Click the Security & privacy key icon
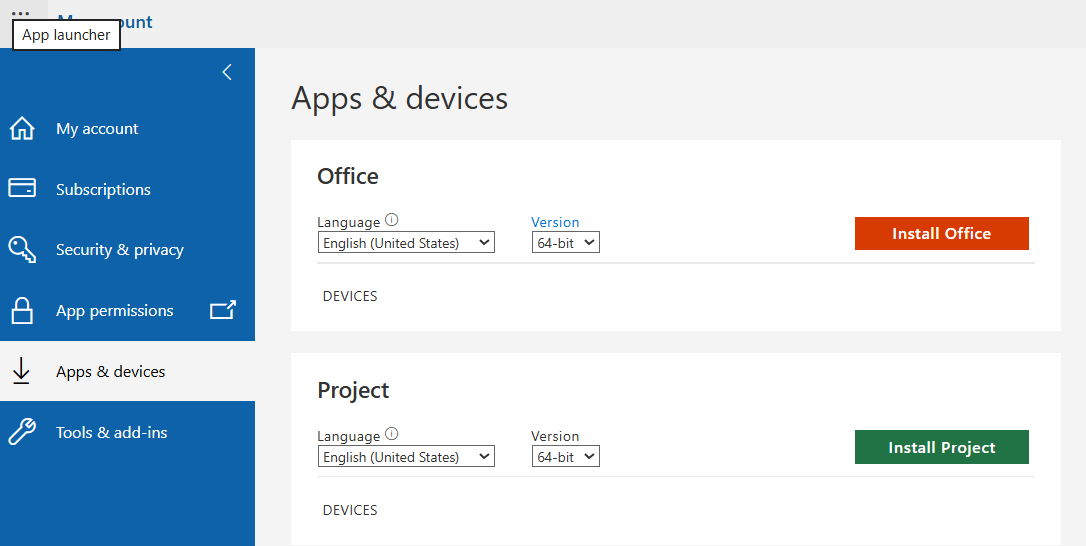Screen dimensions: 1086x546 click(22, 249)
